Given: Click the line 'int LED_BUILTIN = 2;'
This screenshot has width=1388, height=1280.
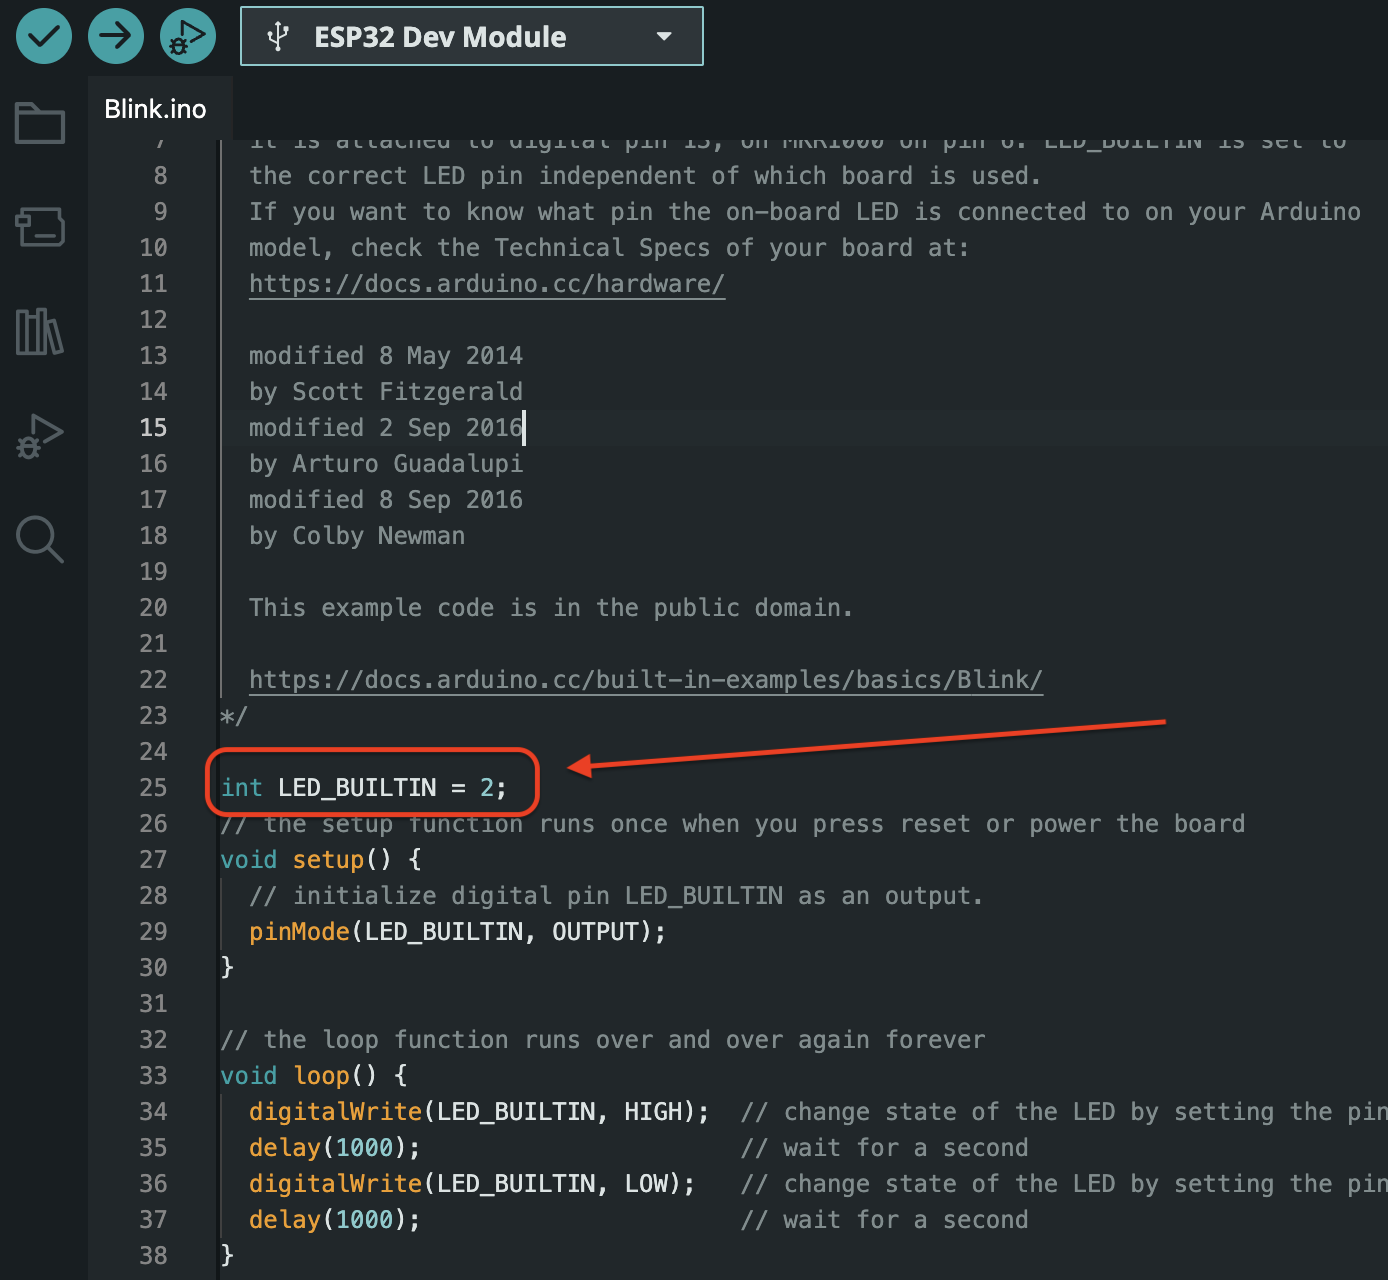Looking at the screenshot, I should (x=364, y=788).
